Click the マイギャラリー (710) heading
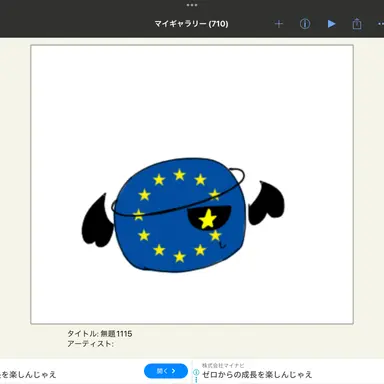Viewport: 384px width, 384px height. pyautogui.click(x=191, y=24)
